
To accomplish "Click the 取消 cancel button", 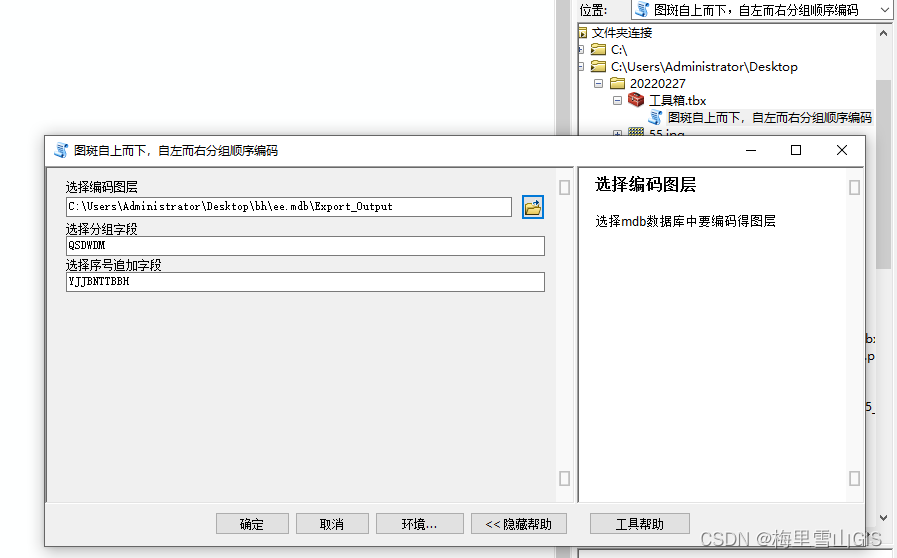I will pos(332,524).
